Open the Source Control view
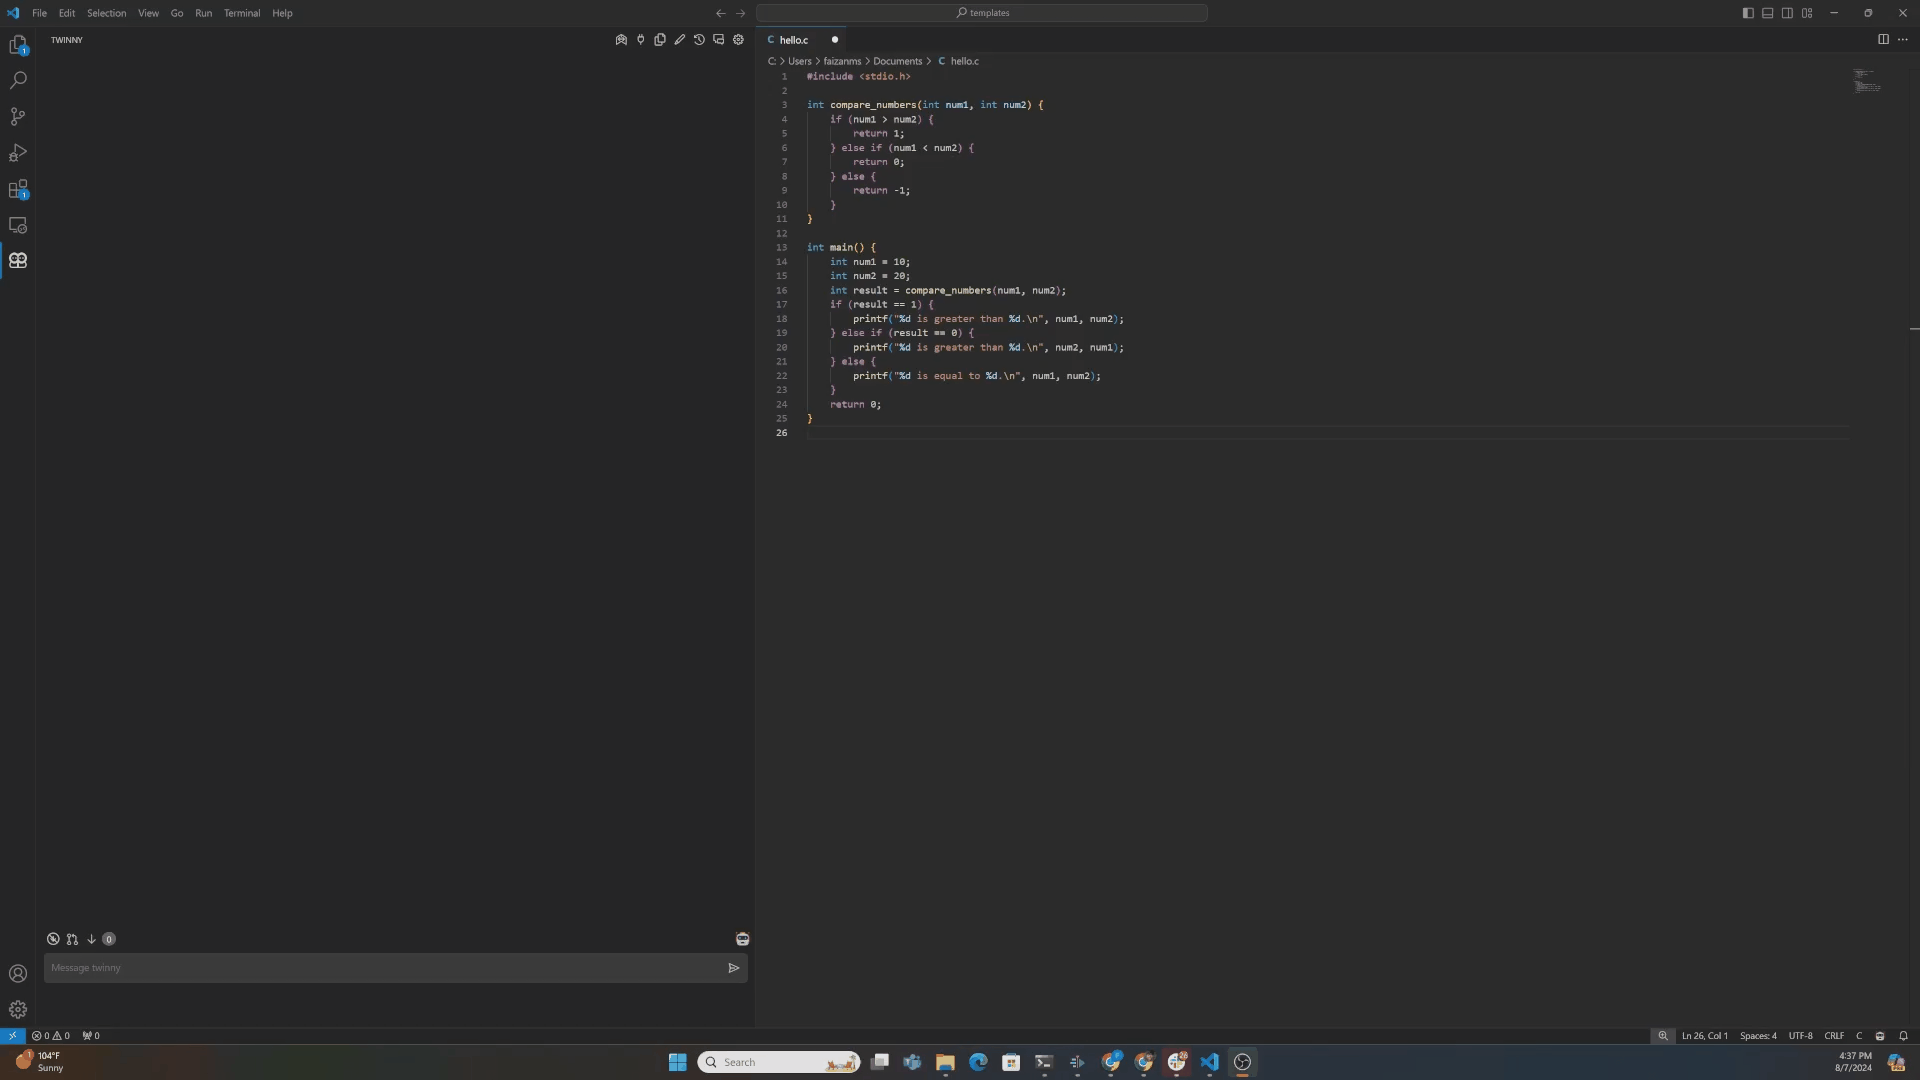Screen dimensions: 1920x1080 tap(18, 117)
